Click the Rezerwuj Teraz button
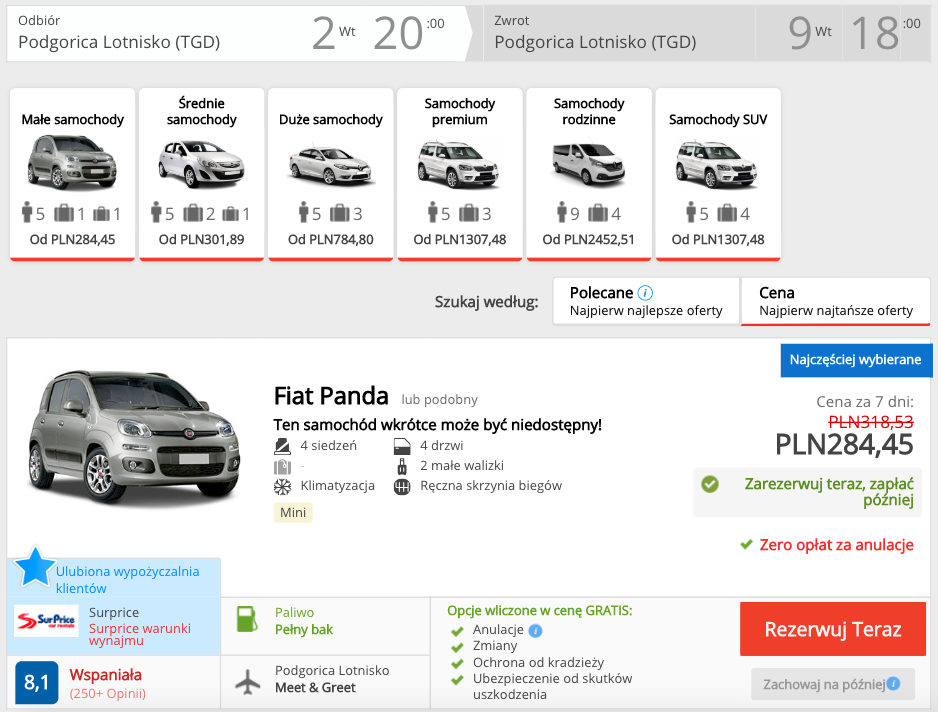 pyautogui.click(x=833, y=629)
